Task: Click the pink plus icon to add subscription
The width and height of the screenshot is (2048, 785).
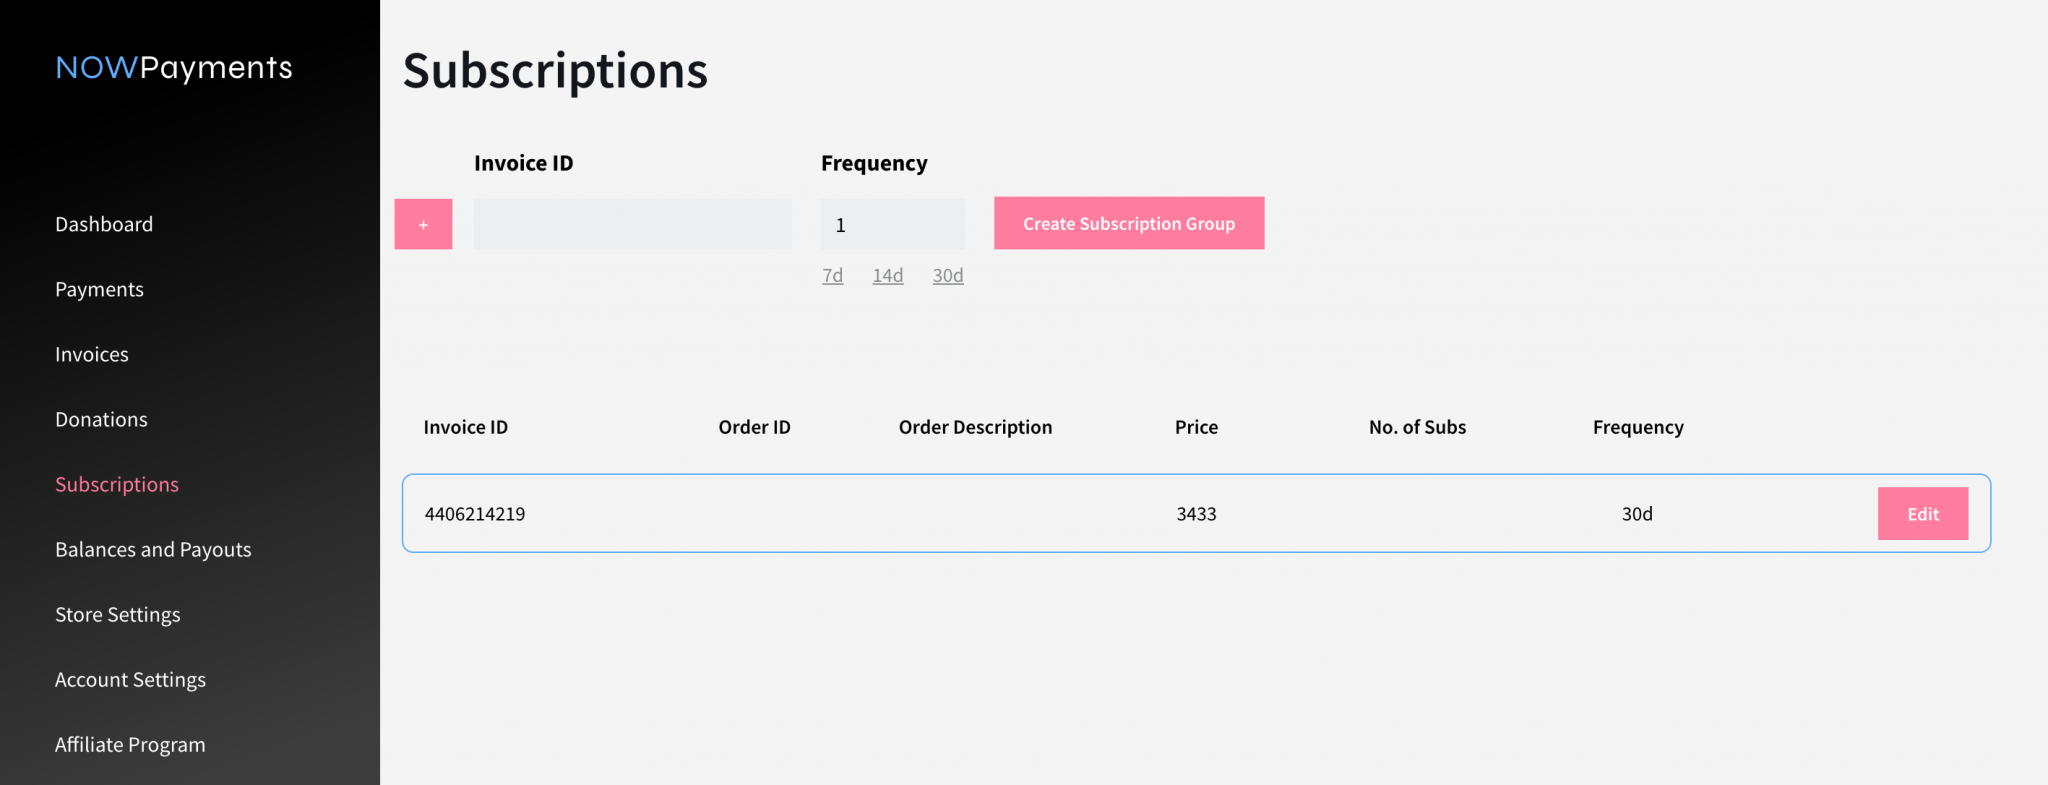Action: pyautogui.click(x=422, y=223)
